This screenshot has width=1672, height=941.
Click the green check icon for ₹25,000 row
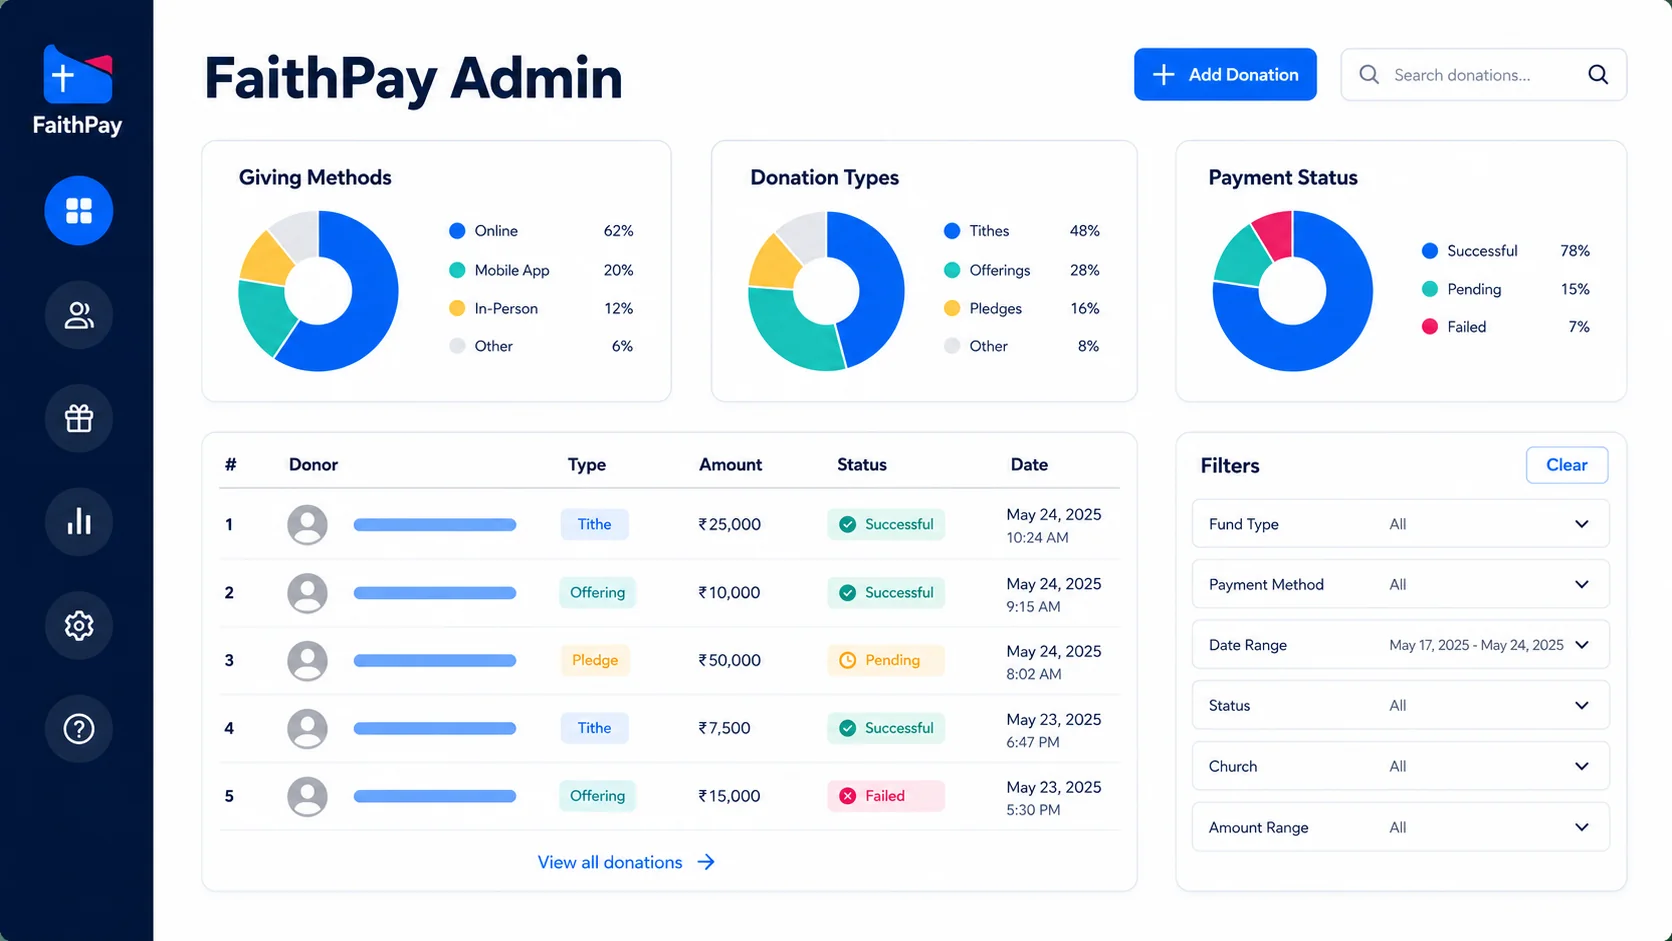pos(847,524)
